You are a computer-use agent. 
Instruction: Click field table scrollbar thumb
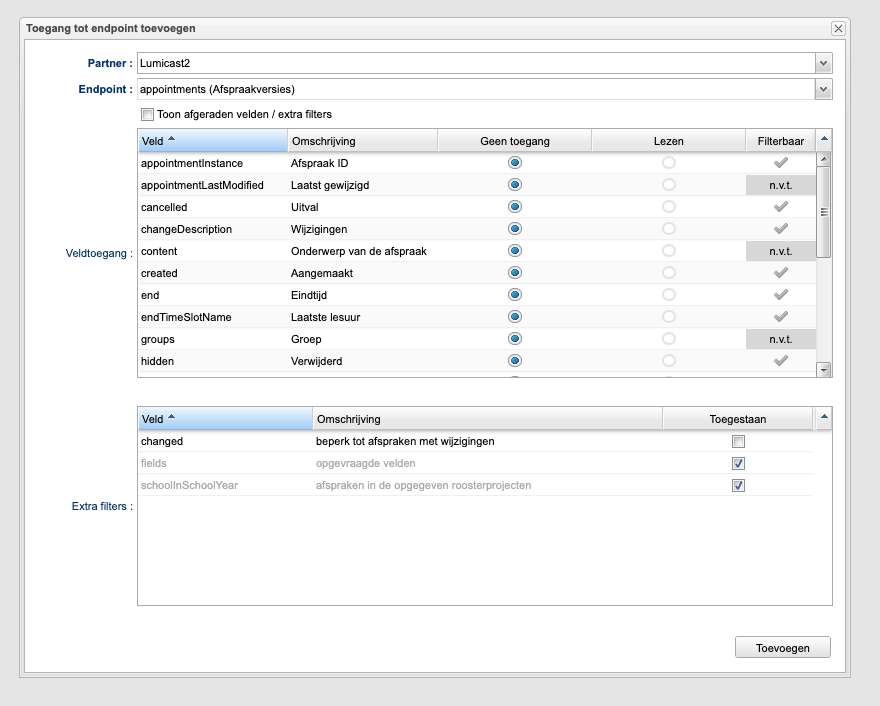[824, 212]
